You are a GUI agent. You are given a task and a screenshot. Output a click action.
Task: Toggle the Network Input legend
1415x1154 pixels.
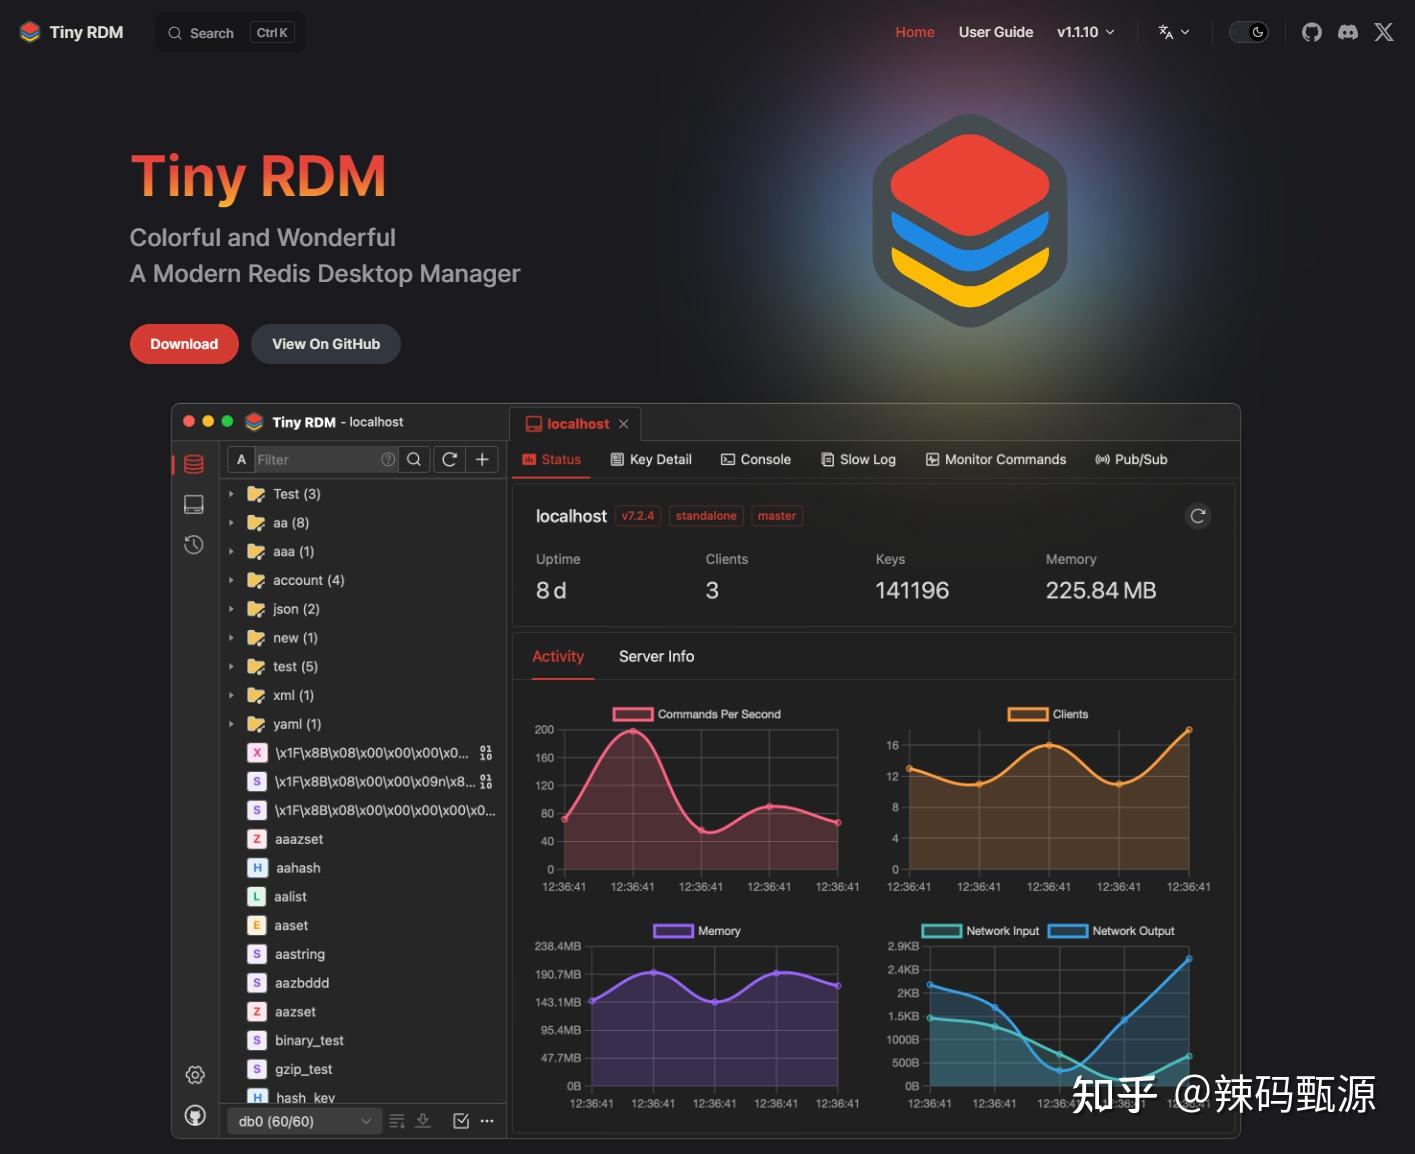click(980, 931)
